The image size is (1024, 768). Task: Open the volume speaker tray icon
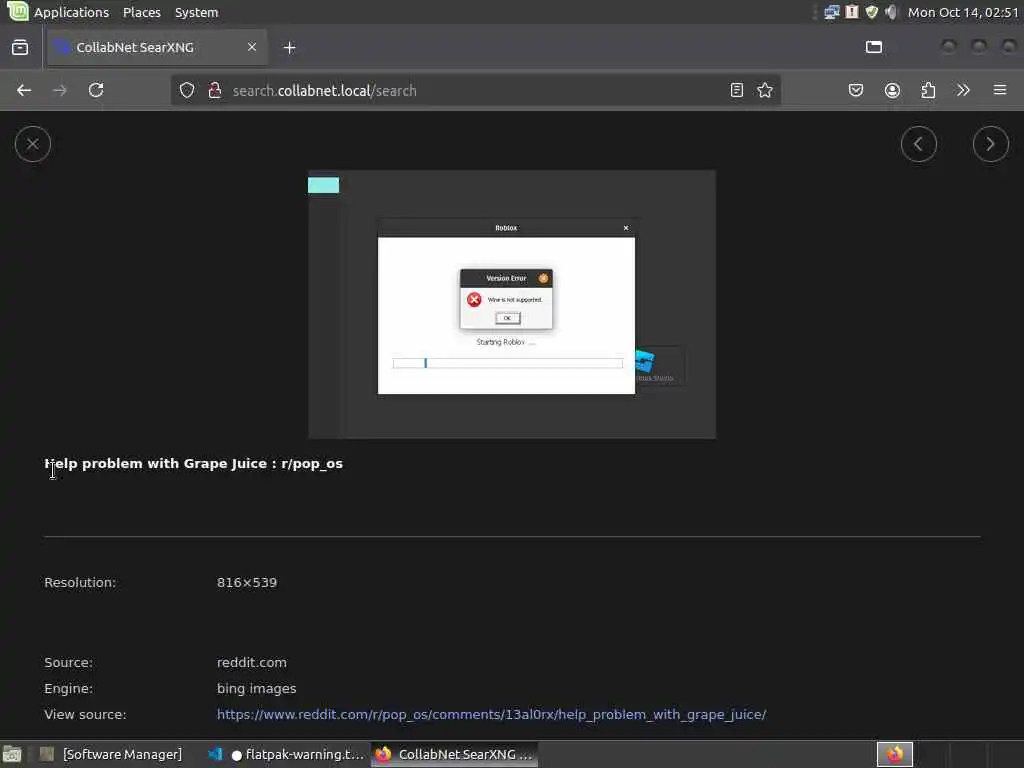click(891, 12)
